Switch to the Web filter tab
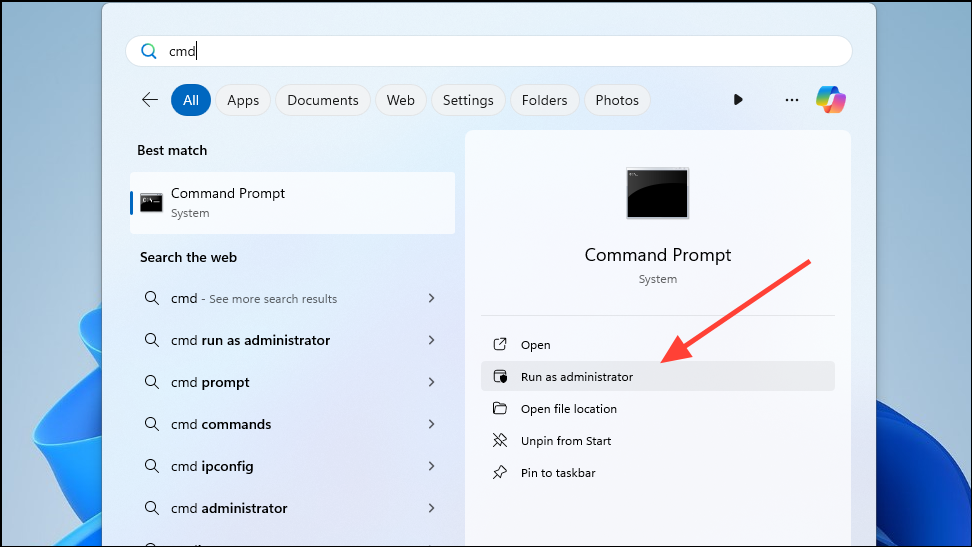 400,100
